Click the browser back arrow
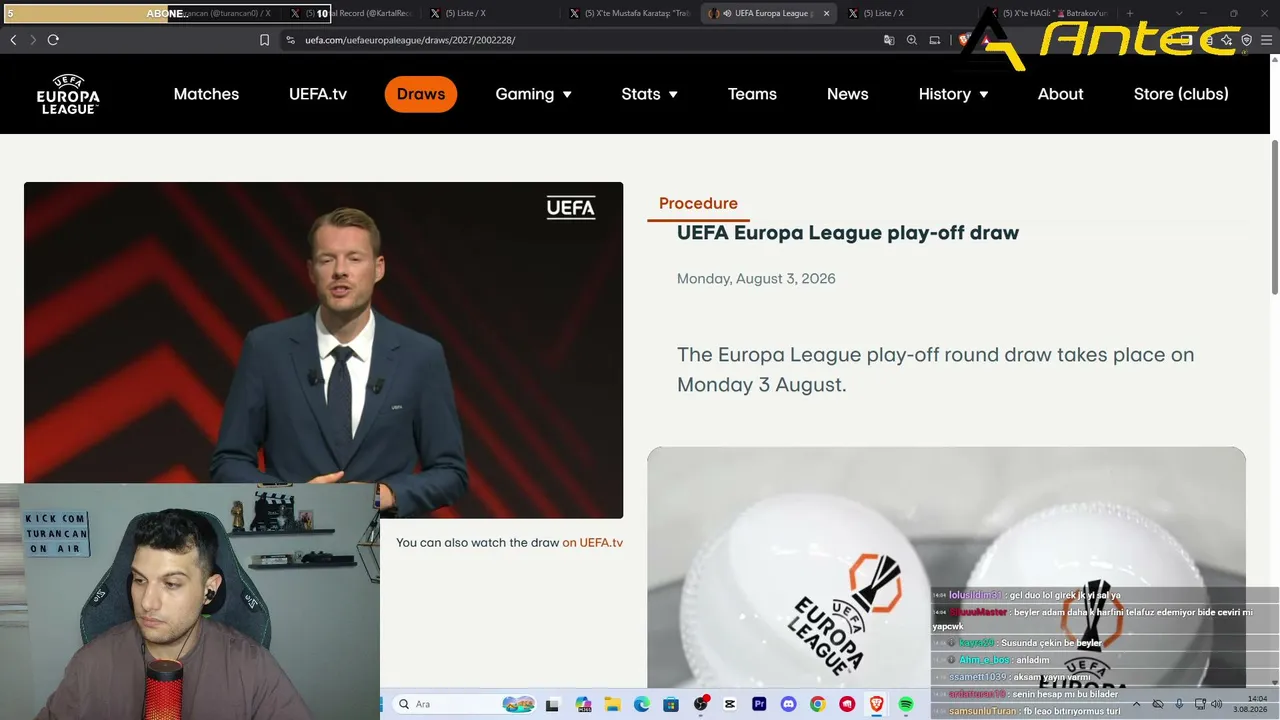 click(13, 40)
